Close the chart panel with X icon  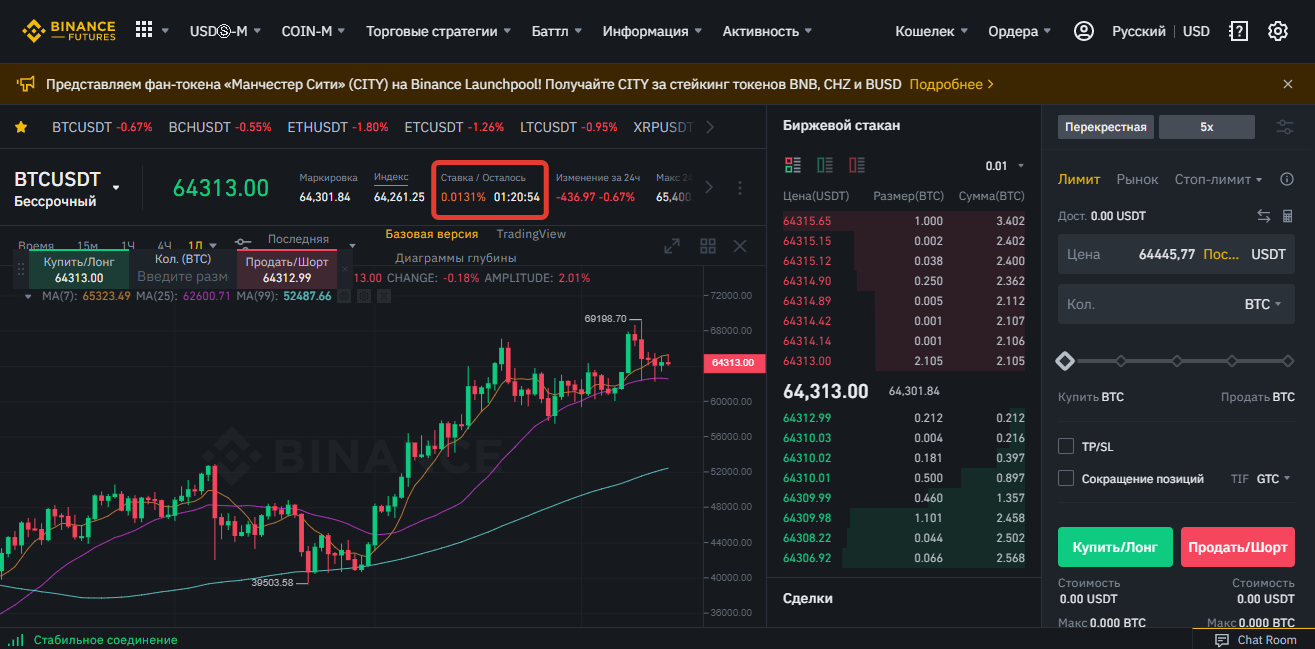click(740, 246)
